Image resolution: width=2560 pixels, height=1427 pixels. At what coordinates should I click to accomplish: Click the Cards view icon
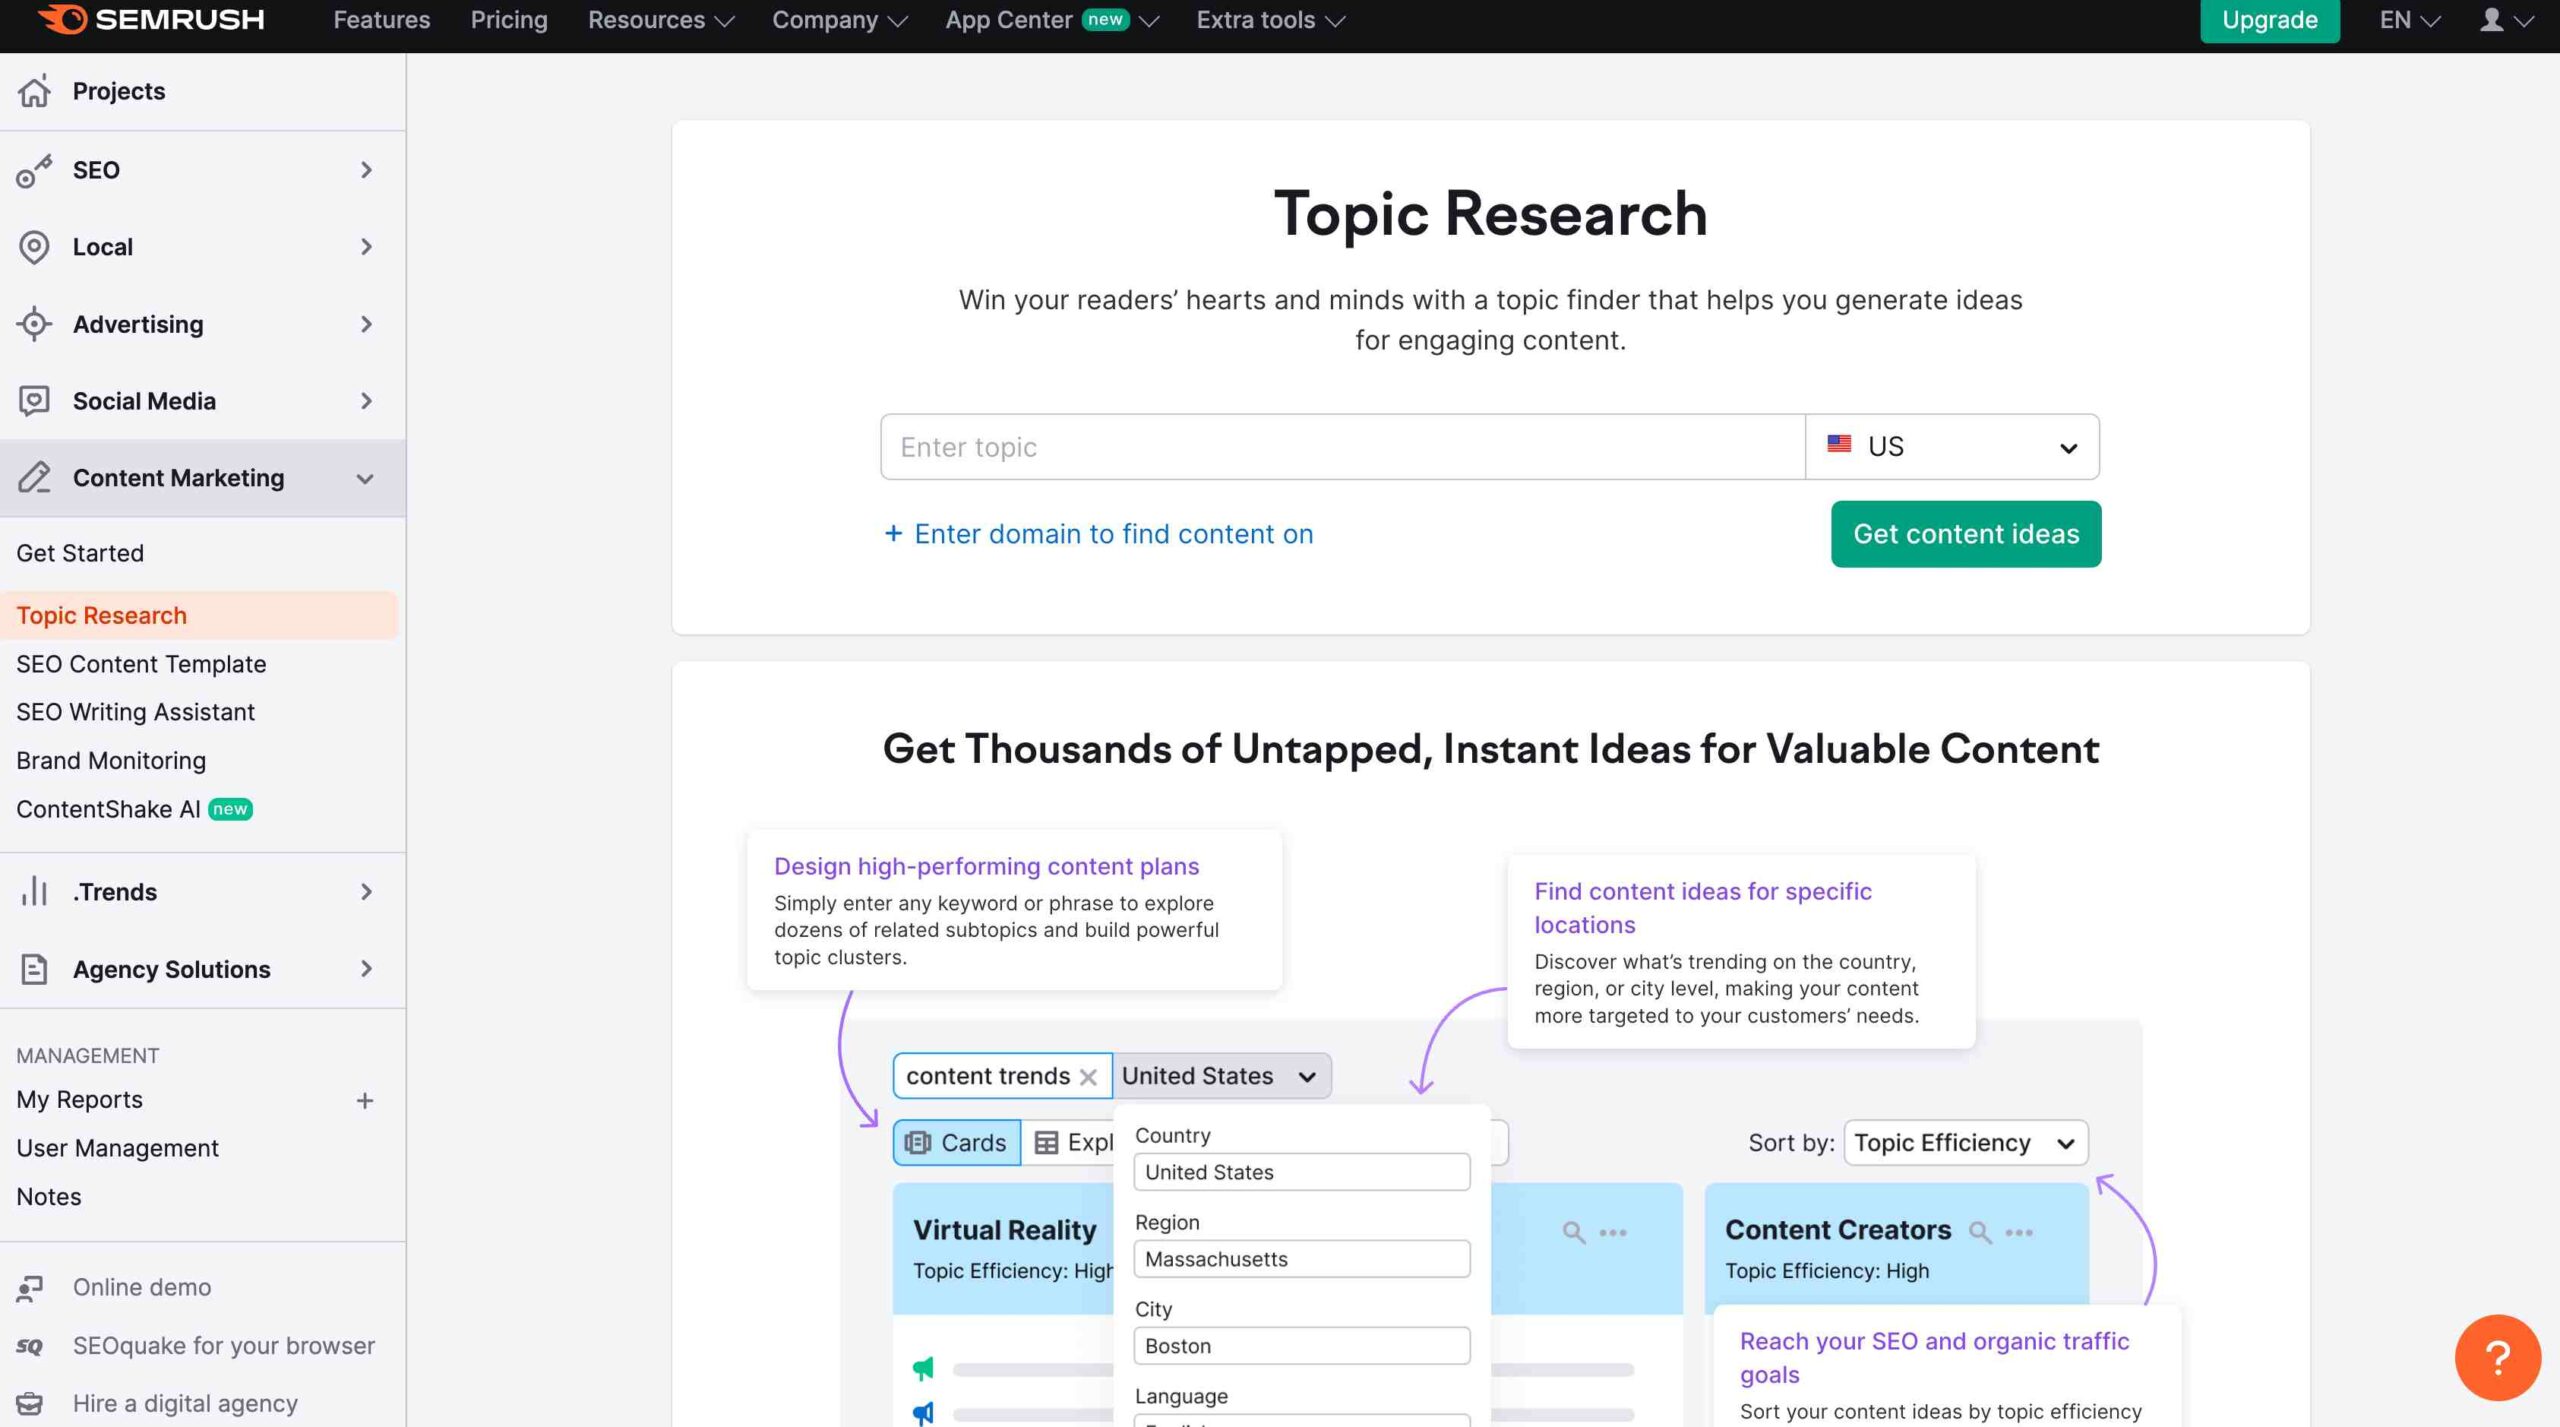917,1142
